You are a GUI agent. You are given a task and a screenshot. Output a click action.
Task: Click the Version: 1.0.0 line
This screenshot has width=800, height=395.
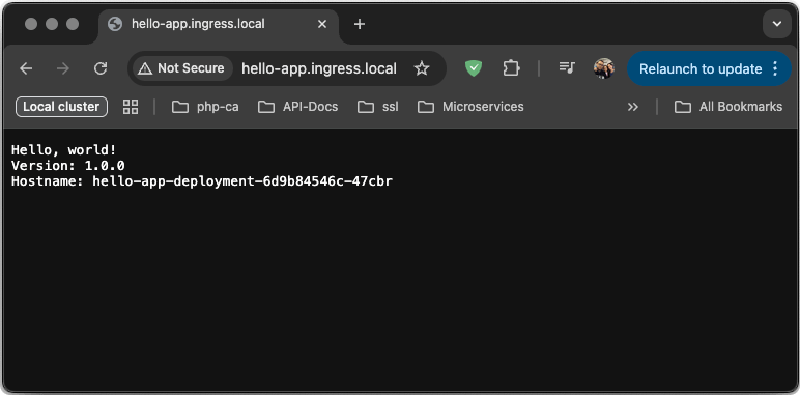point(68,166)
